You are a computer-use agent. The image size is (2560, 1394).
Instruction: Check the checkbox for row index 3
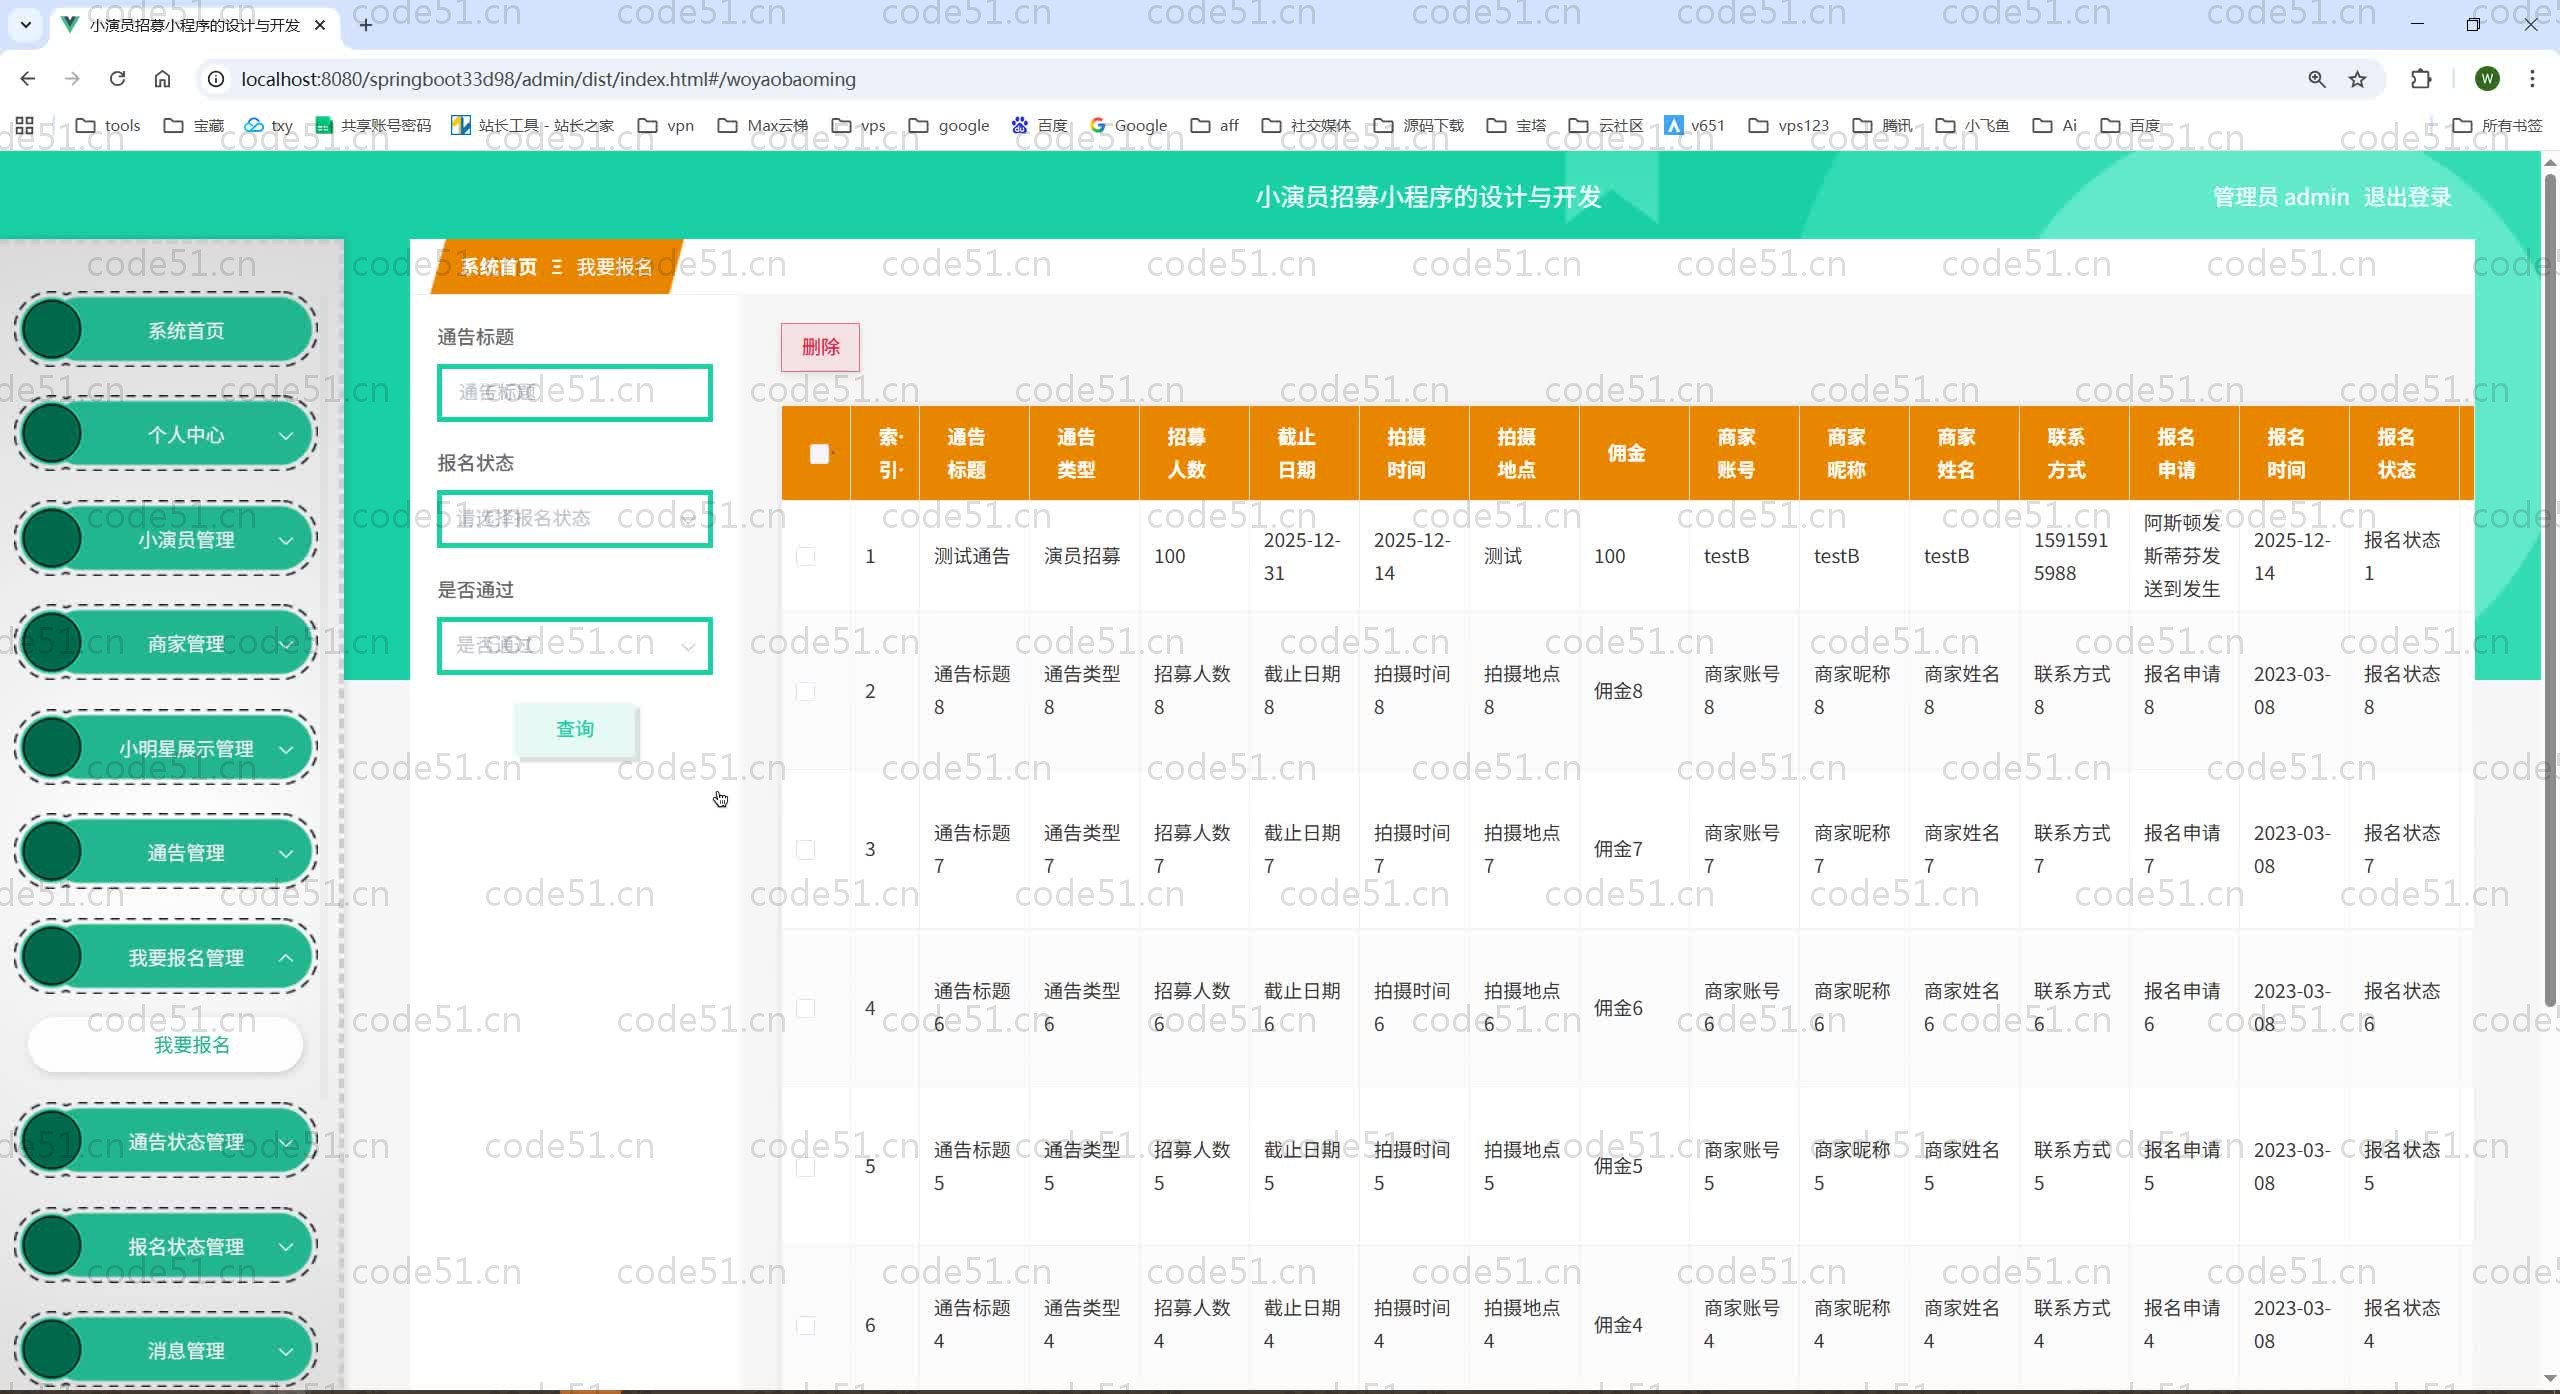click(x=805, y=850)
